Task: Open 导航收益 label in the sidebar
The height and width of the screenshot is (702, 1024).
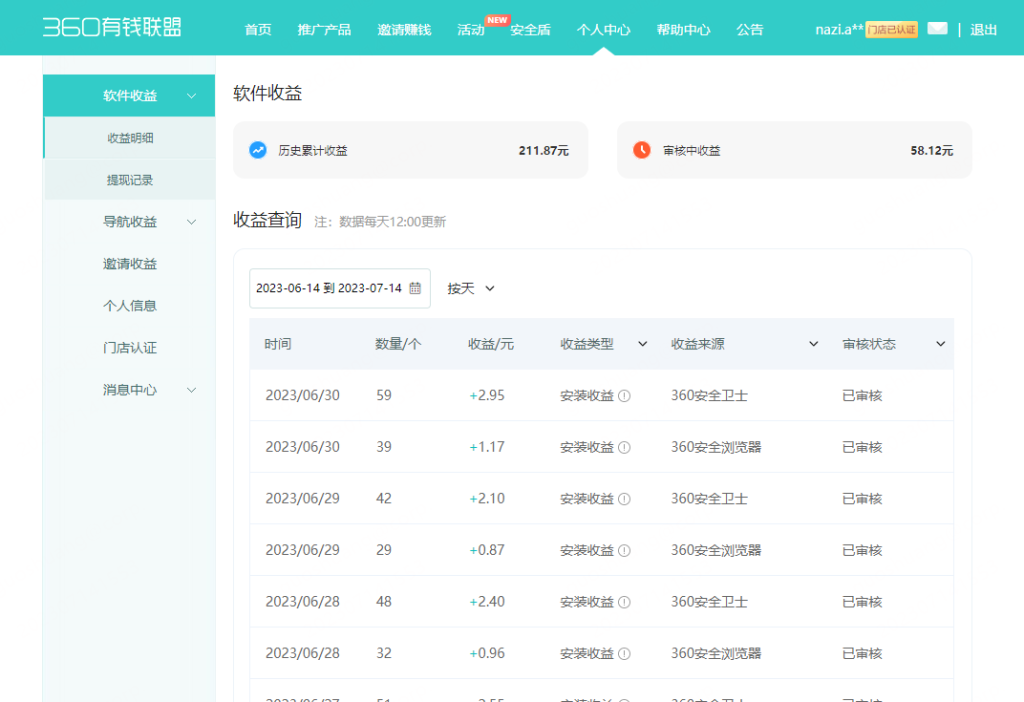Action: 130,222
